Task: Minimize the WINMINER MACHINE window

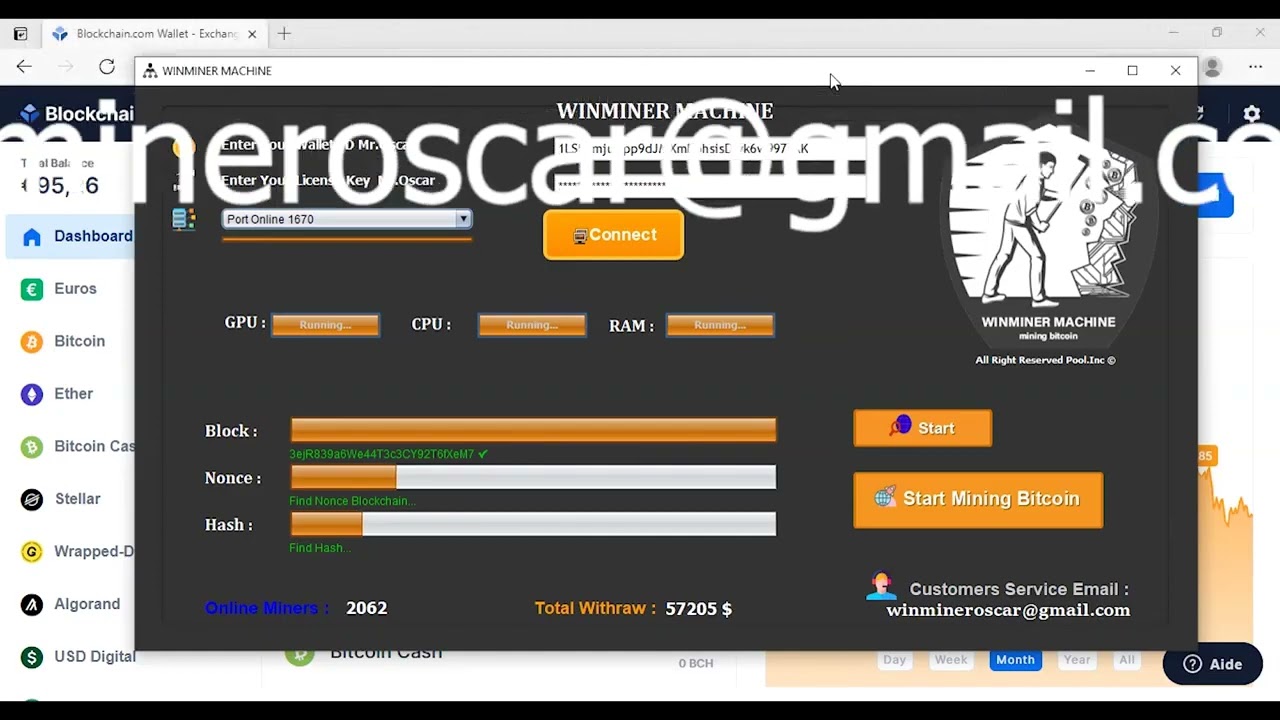Action: (1090, 71)
